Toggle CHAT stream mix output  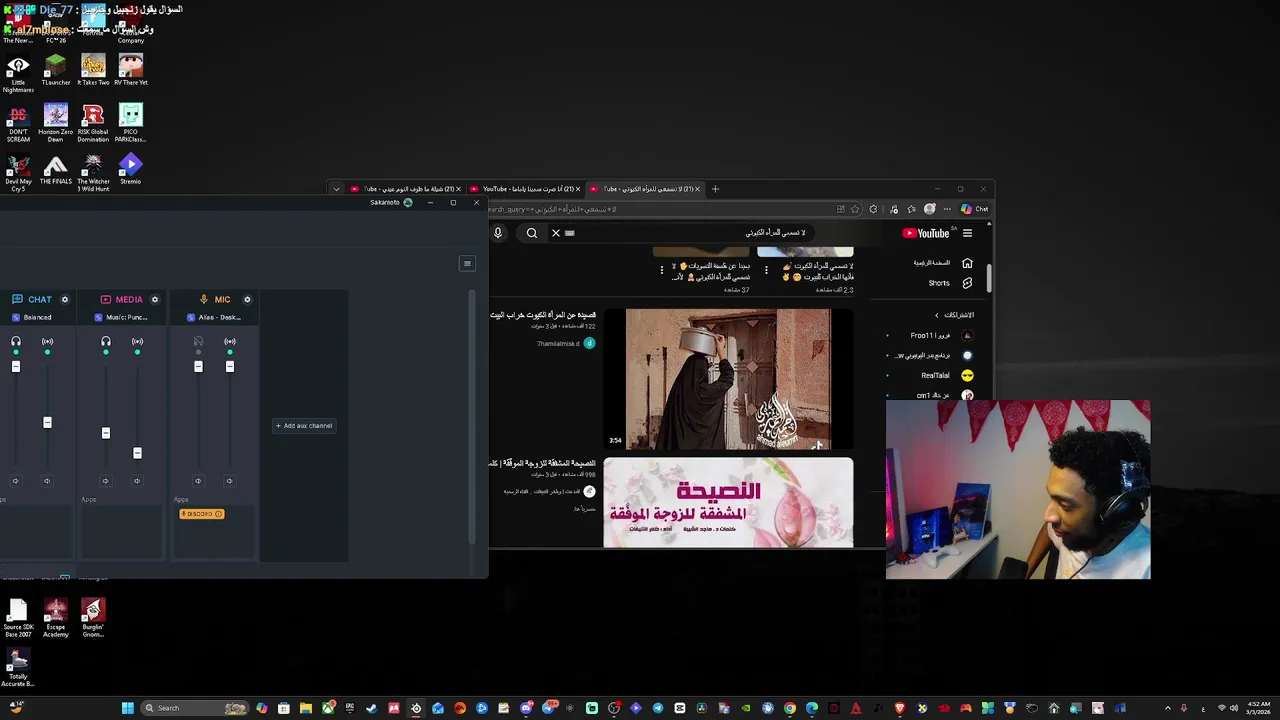point(47,342)
